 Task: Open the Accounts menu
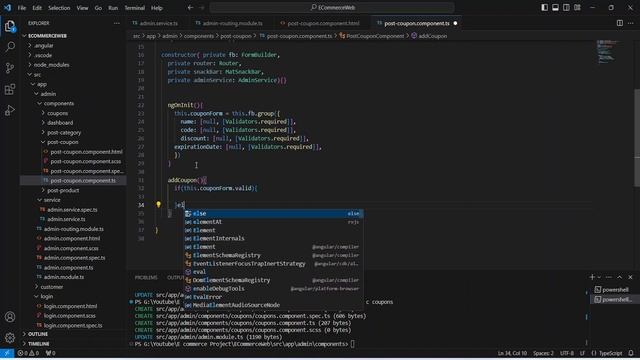point(10,317)
